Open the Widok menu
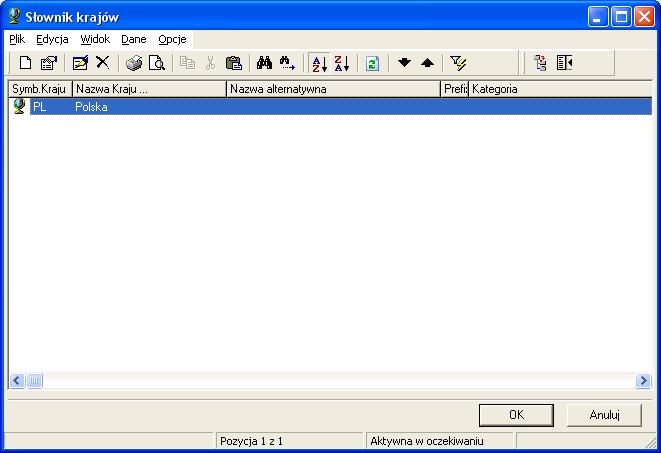The image size is (661, 453). [x=95, y=39]
